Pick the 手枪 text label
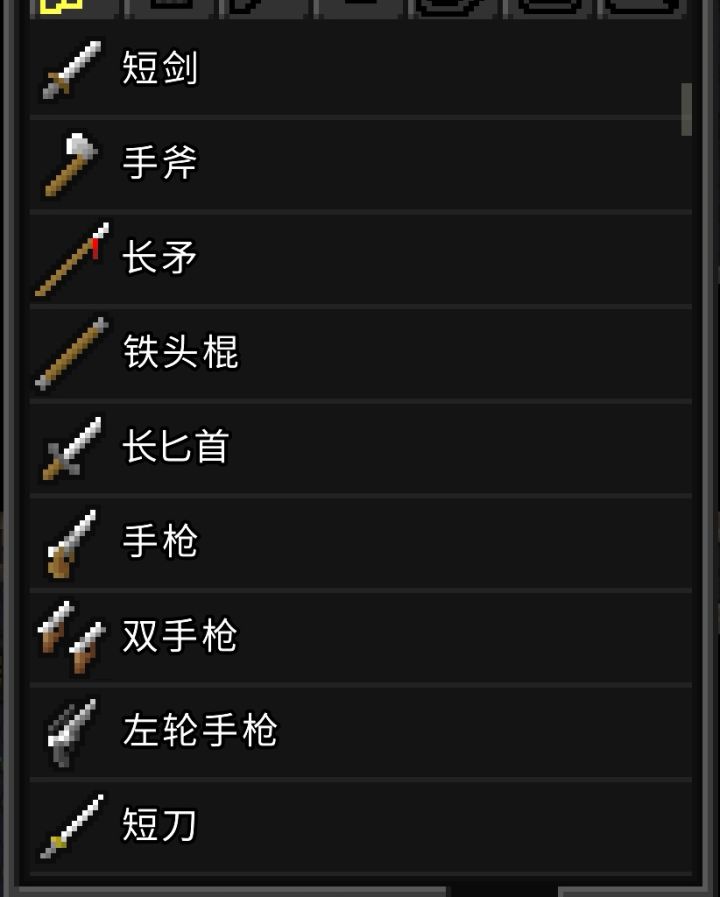Screen dimensions: 720x897 click(x=160, y=541)
